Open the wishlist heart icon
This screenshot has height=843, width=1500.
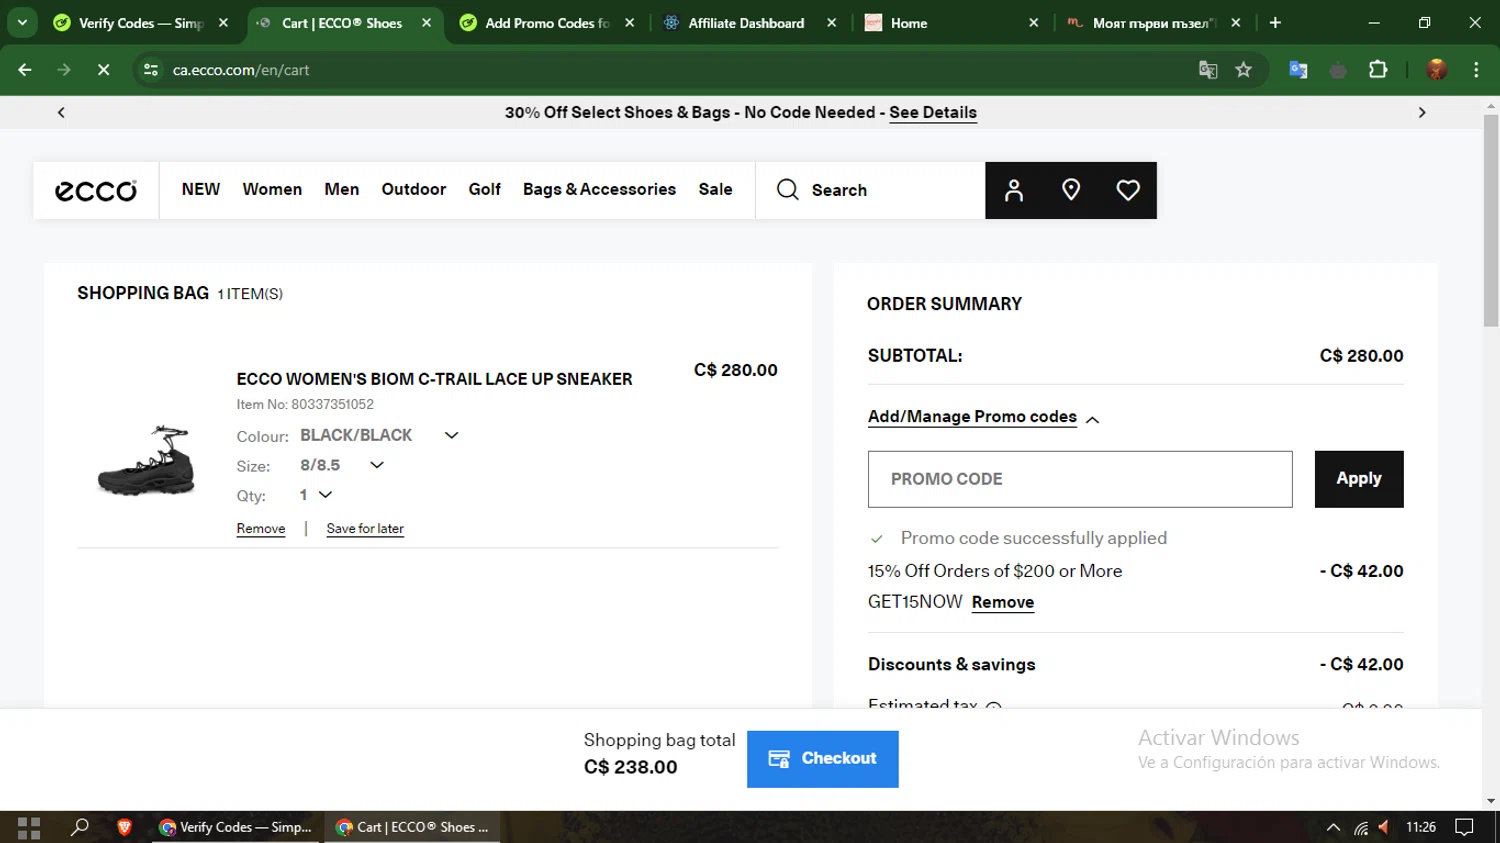1127,190
